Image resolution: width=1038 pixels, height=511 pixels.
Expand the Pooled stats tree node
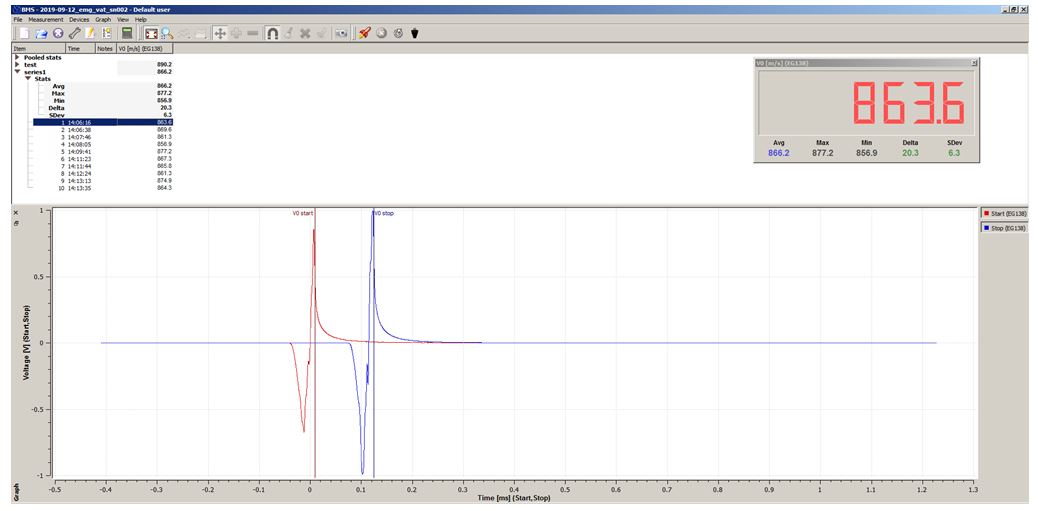coord(17,57)
